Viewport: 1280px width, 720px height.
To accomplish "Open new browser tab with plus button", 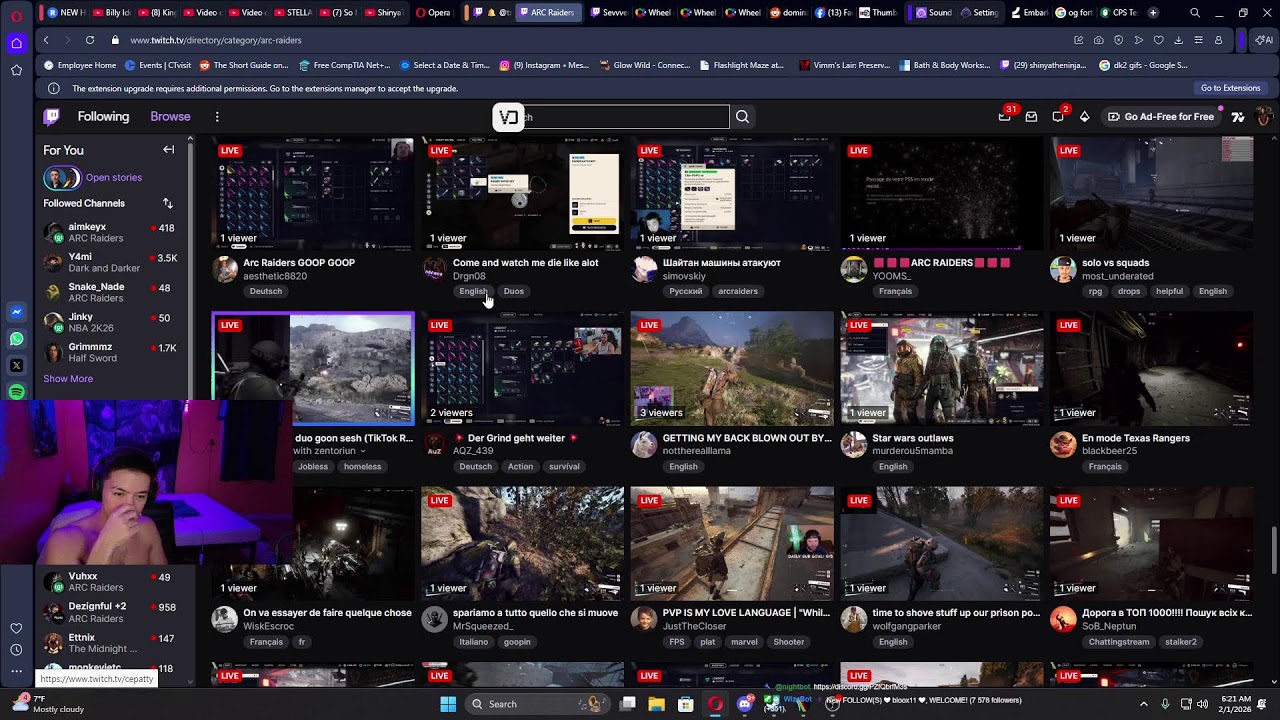I will tap(1153, 13).
